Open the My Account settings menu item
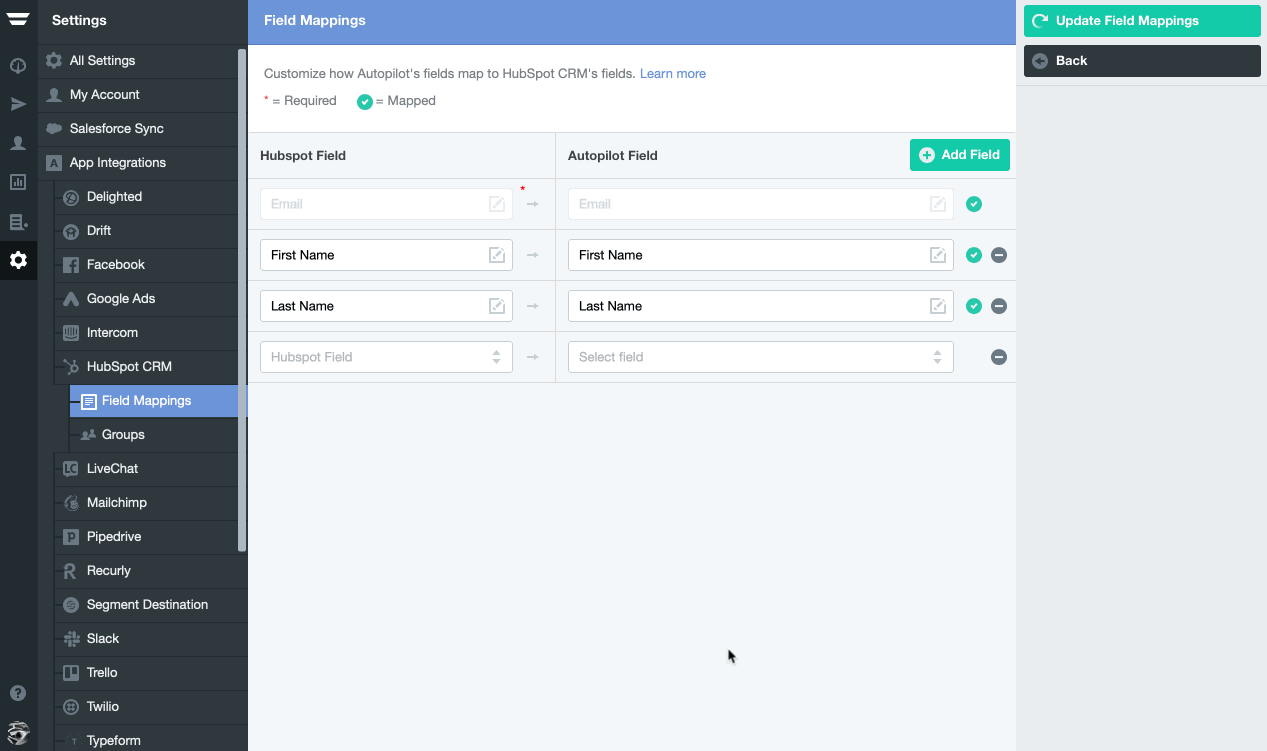The height and width of the screenshot is (751, 1267). 103,94
